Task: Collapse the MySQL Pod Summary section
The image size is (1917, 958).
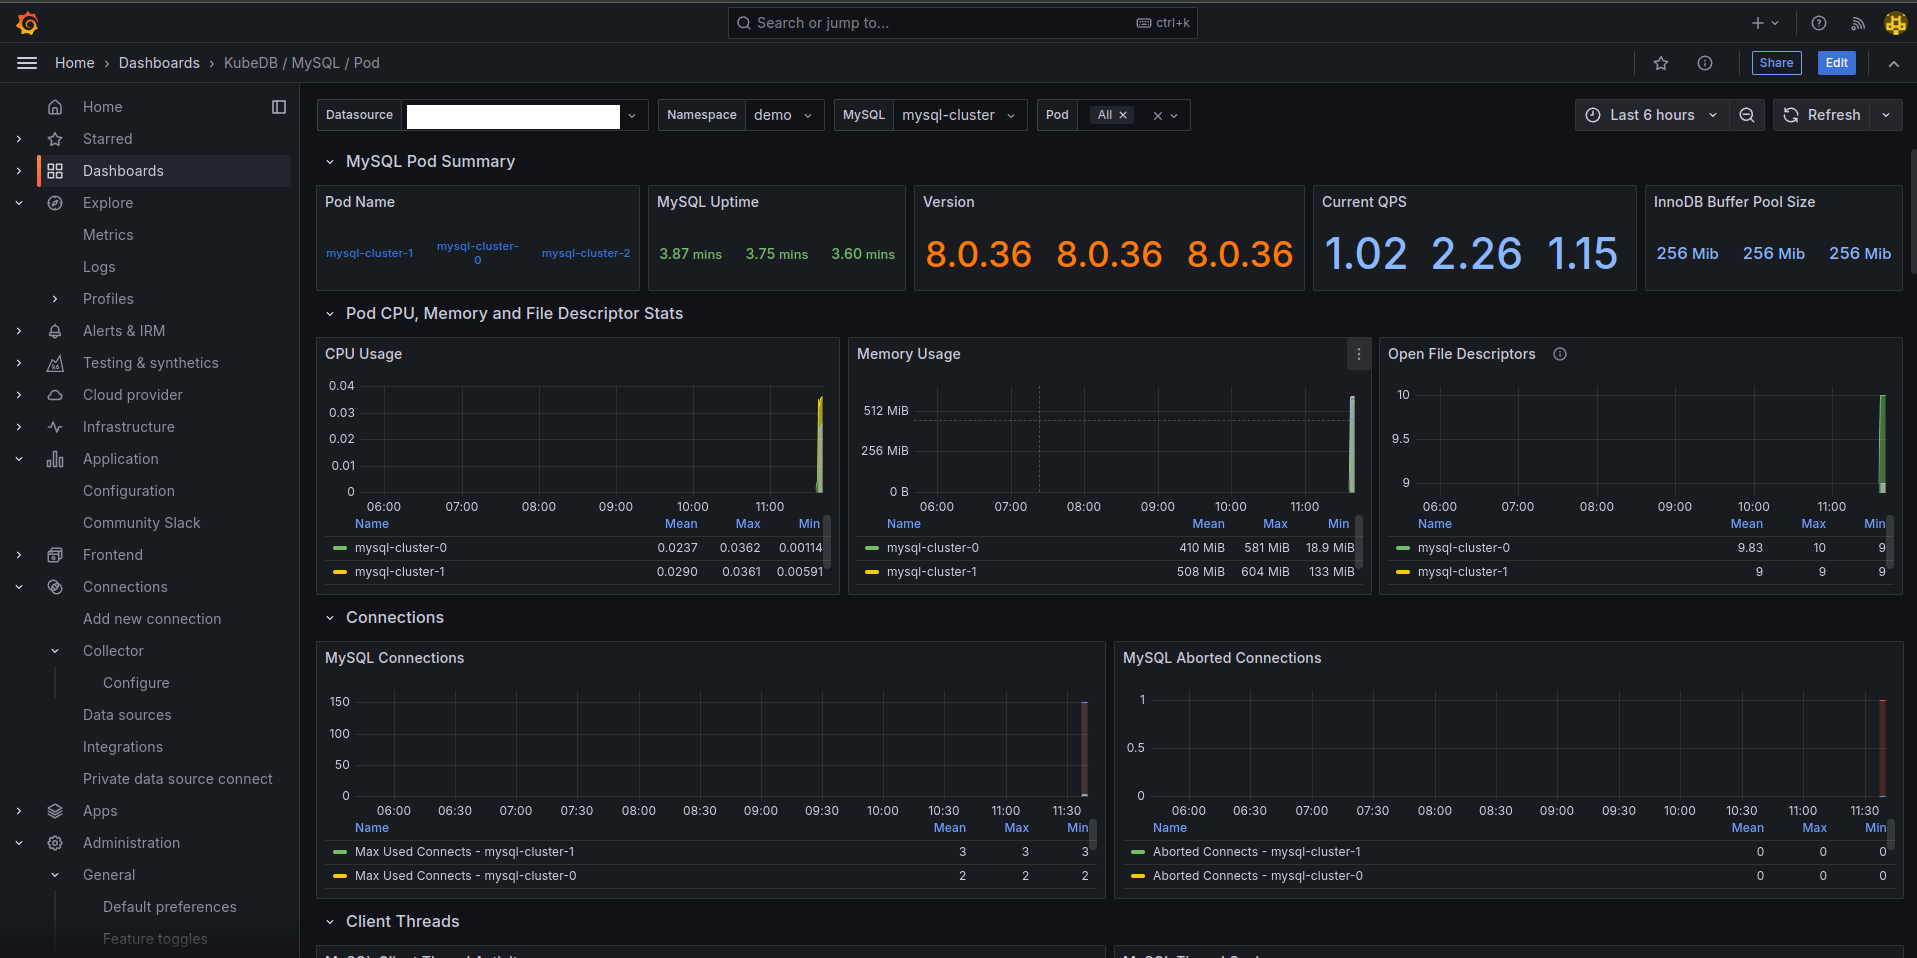Action: click(331, 161)
